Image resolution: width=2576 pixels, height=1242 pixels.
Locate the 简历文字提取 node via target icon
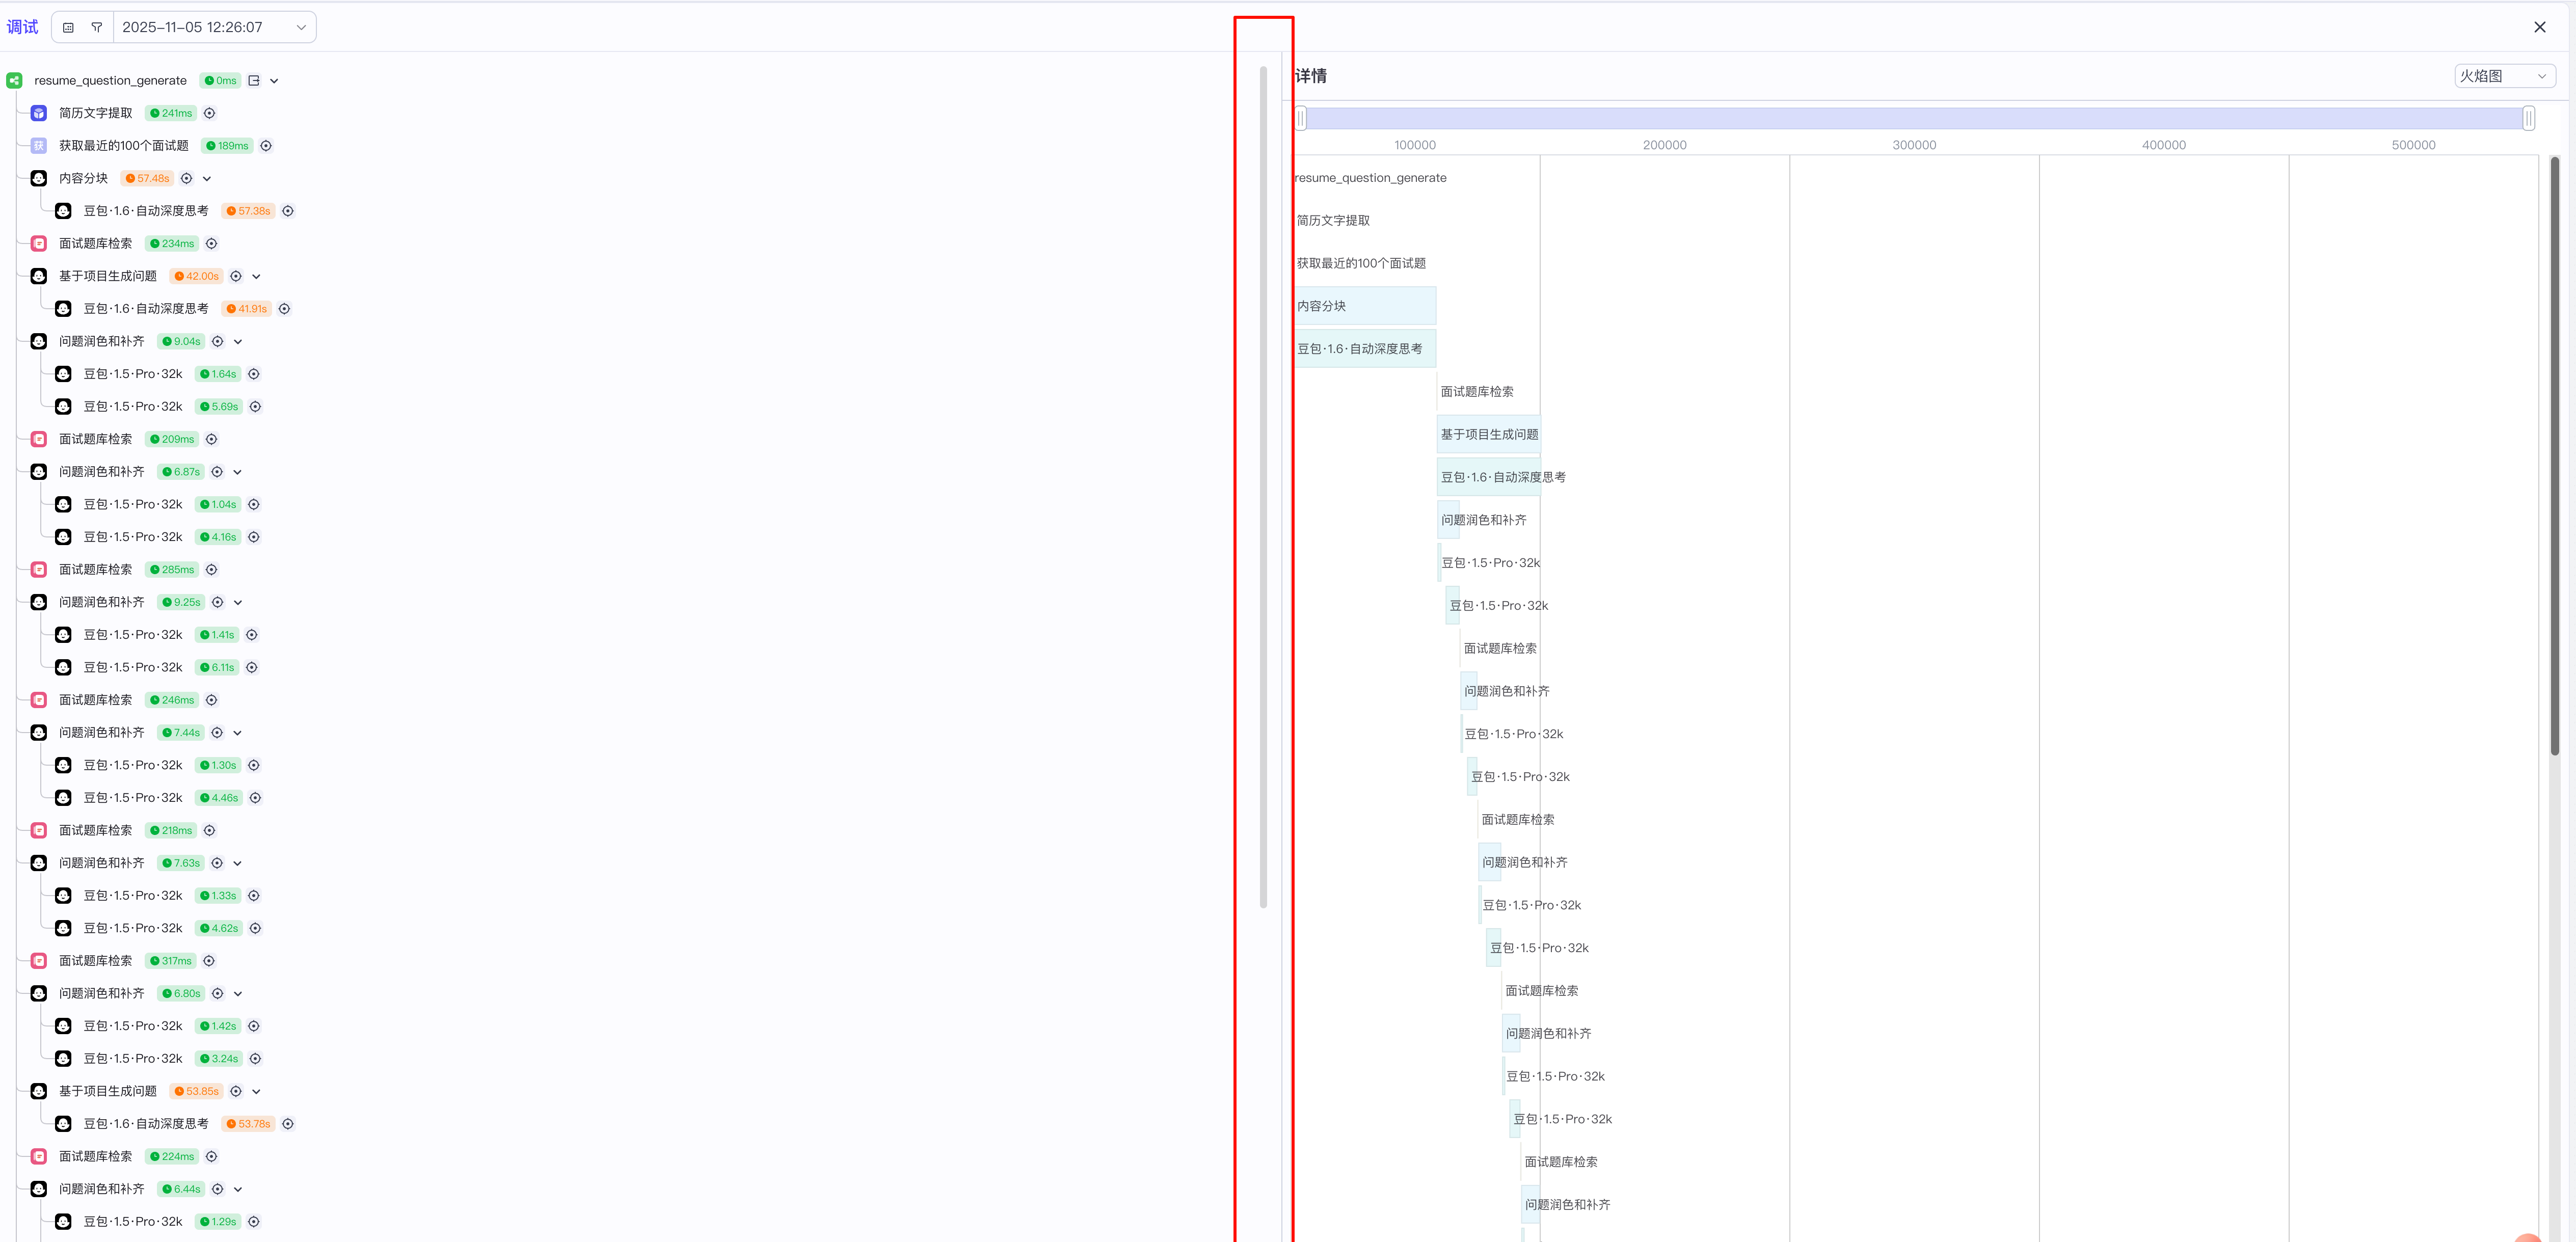210,113
